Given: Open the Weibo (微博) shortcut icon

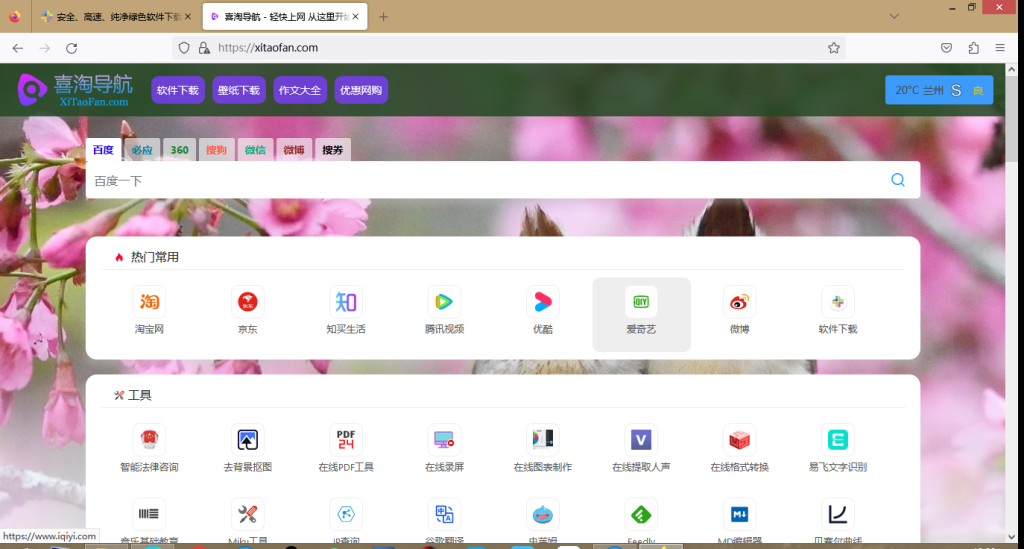Looking at the screenshot, I should click(x=739, y=302).
